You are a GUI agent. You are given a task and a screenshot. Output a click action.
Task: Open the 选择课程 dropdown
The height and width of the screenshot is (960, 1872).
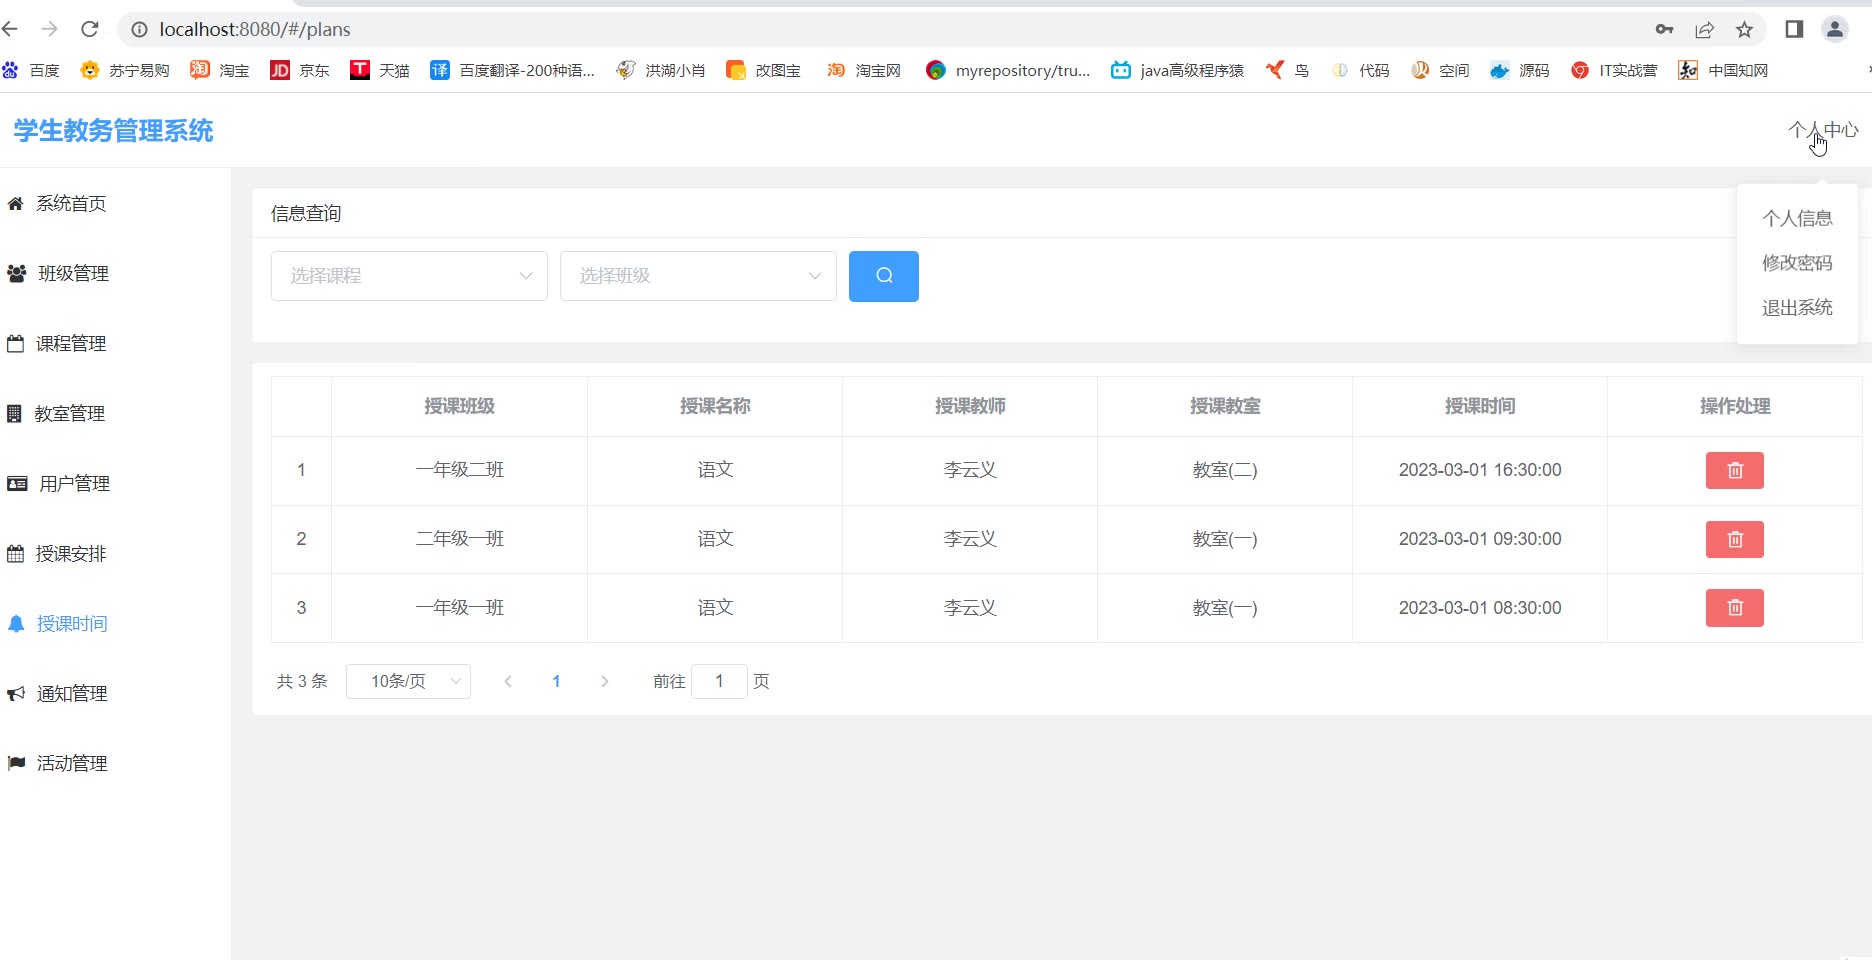click(409, 276)
